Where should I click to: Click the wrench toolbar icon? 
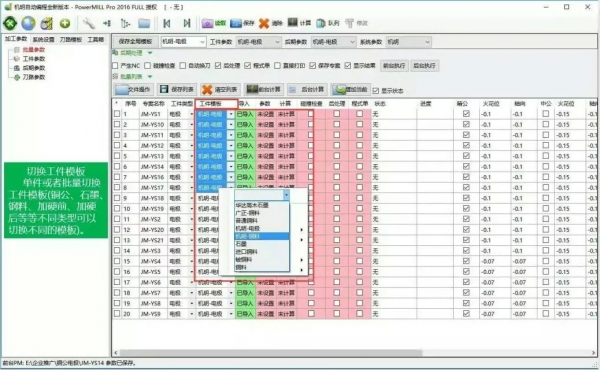pos(88,23)
